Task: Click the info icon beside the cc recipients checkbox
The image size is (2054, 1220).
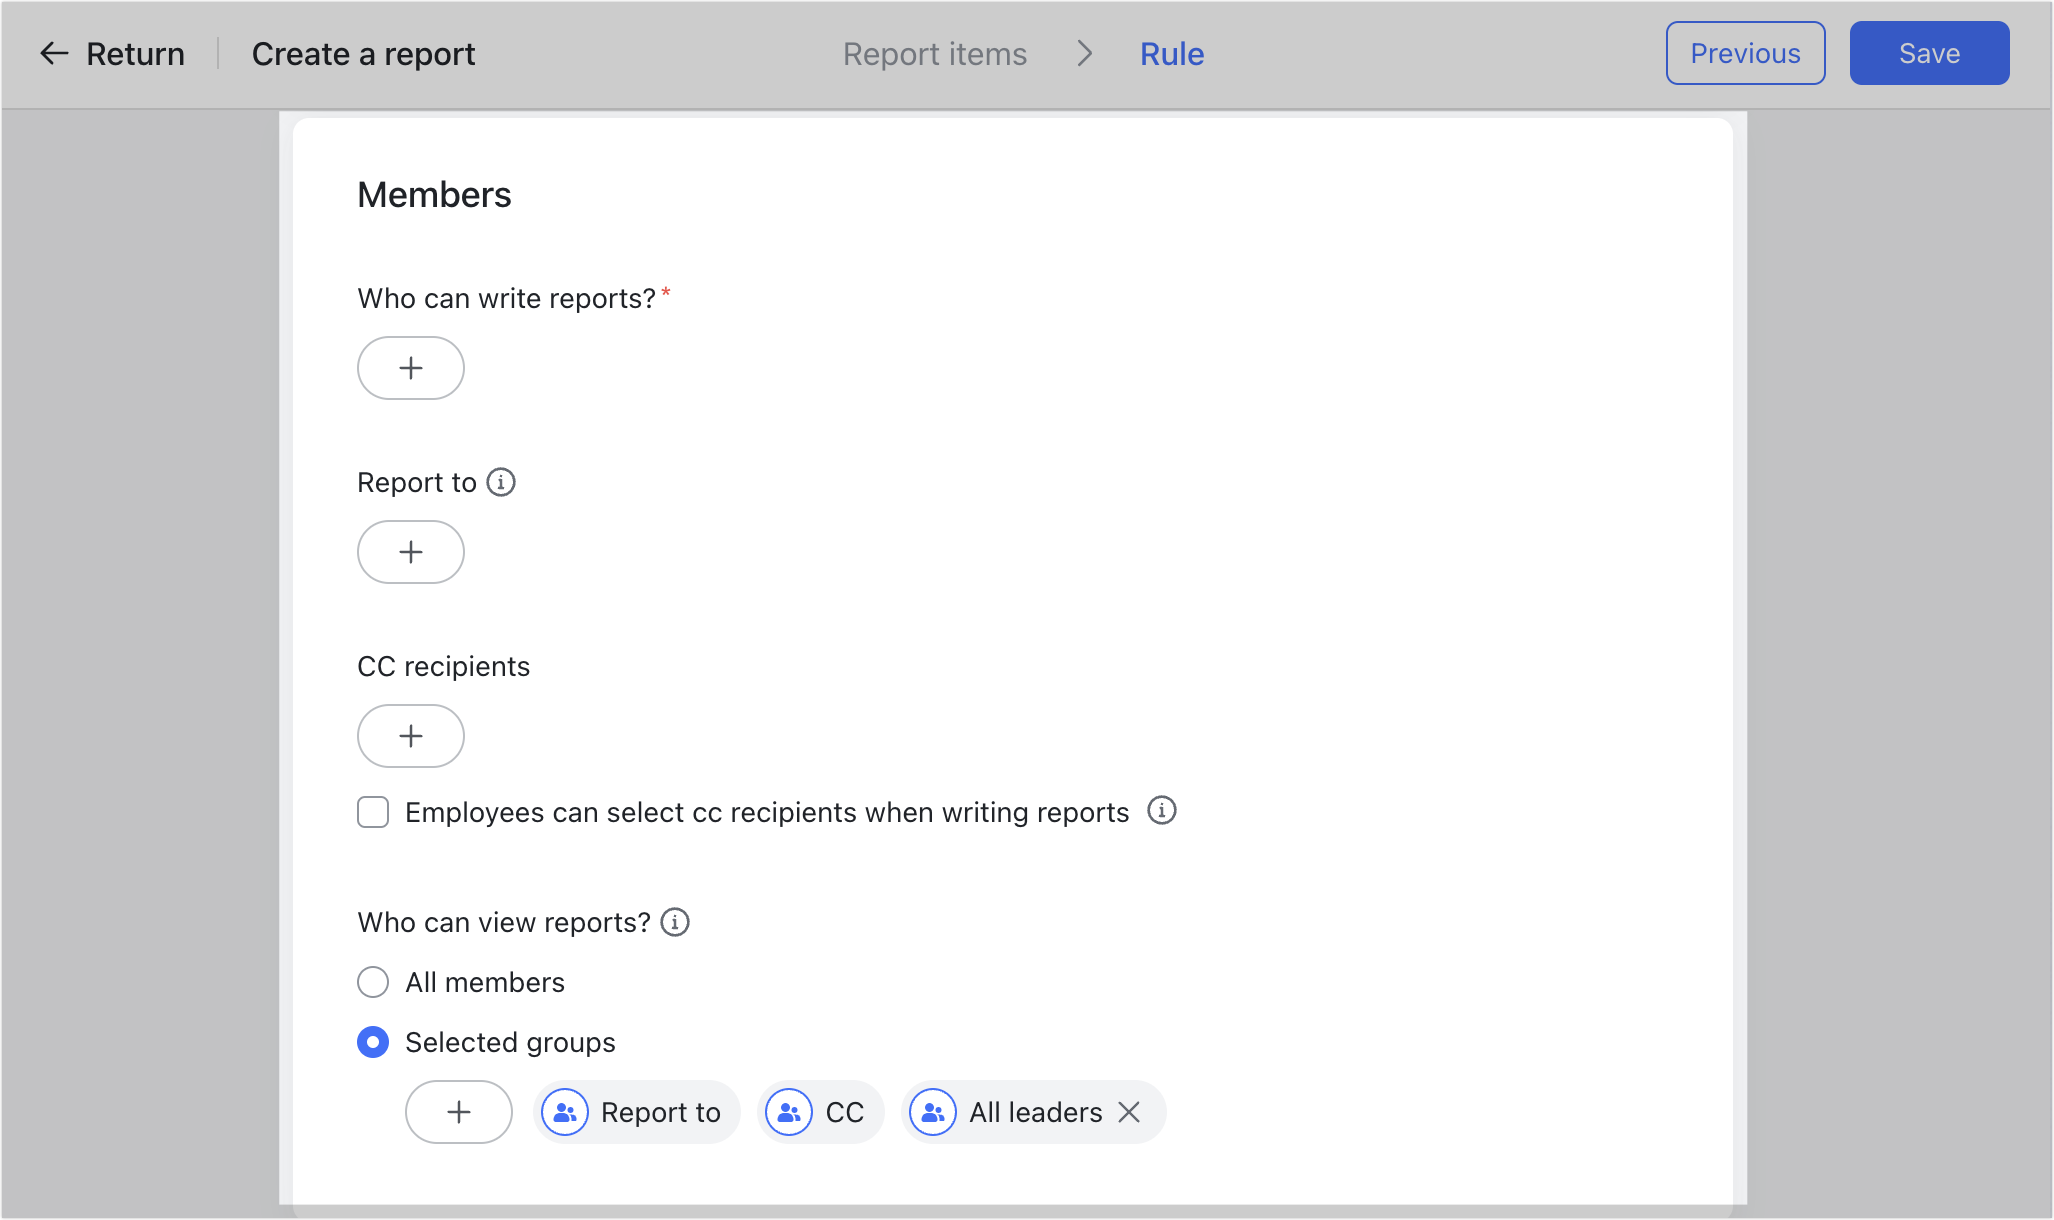Action: (x=1162, y=811)
